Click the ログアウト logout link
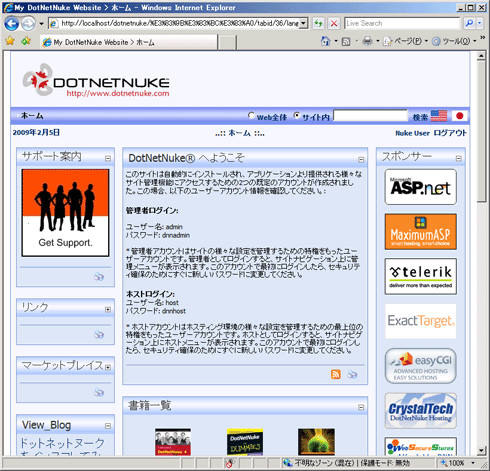Screen dimensions: 490x471 pyautogui.click(x=450, y=133)
